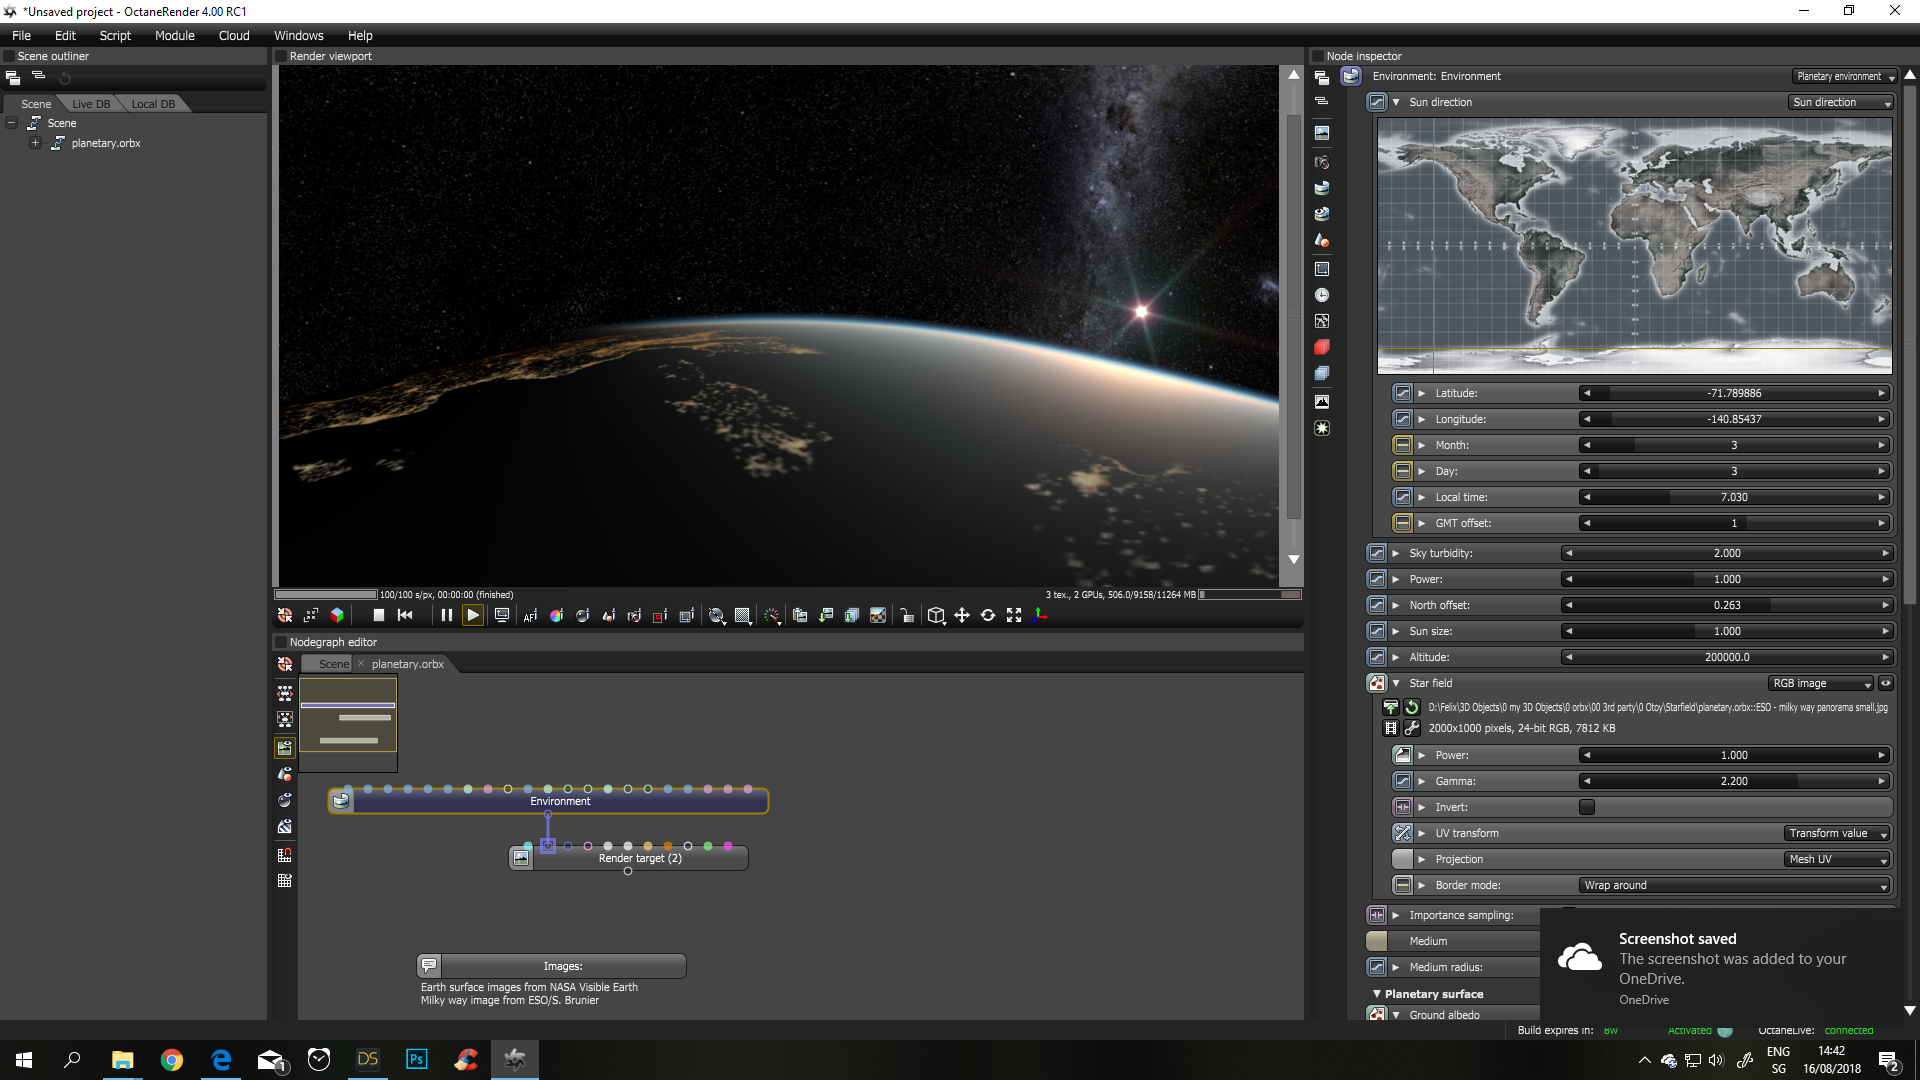Select the Environment node in nodegraph

(x=560, y=802)
